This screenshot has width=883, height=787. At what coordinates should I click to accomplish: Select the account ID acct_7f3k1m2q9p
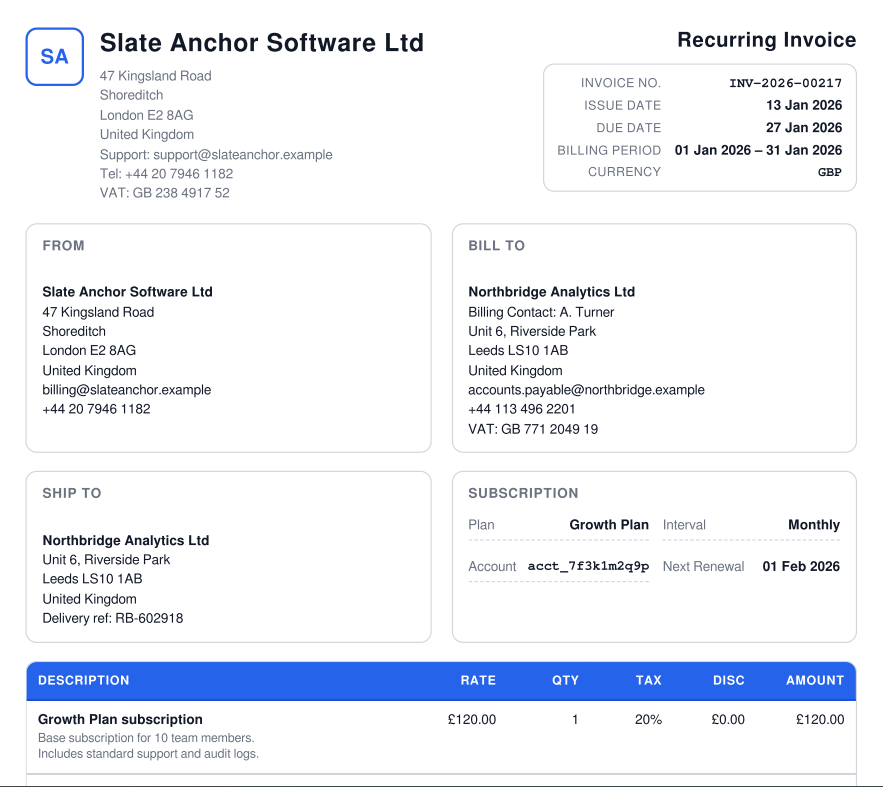tap(588, 567)
